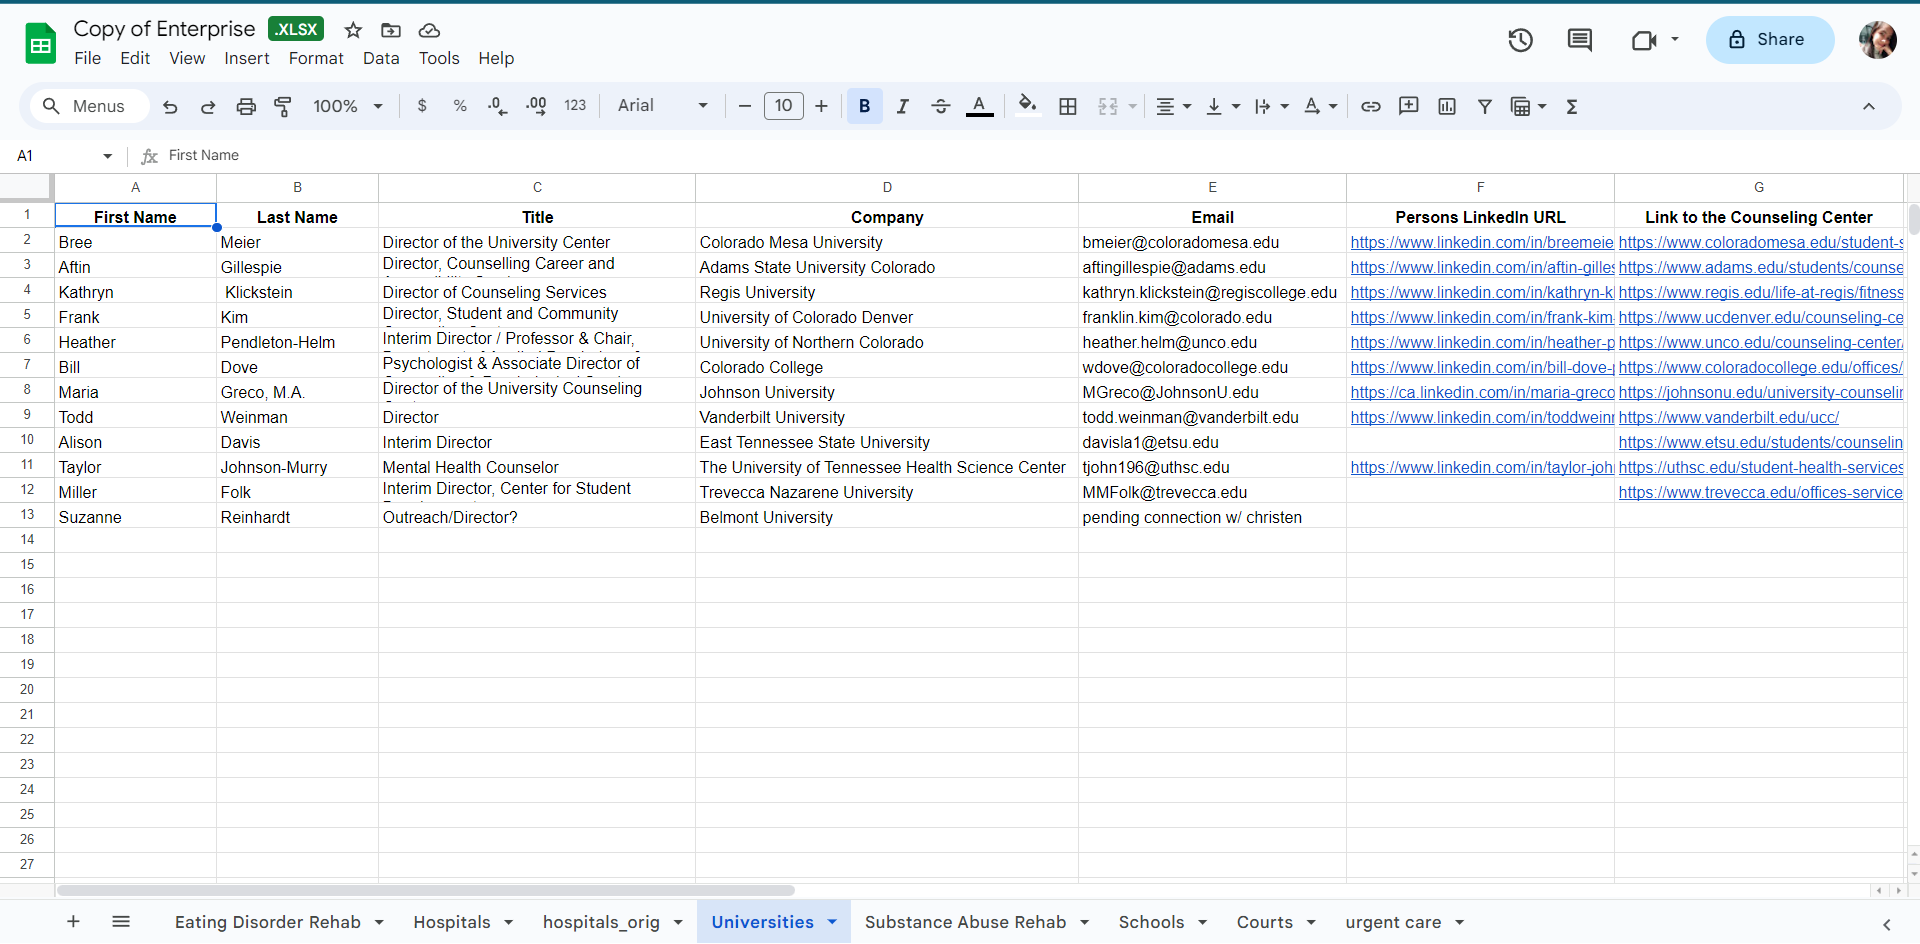Collapse the toolbar with the chevron
This screenshot has height=944, width=1920.
point(1869,106)
